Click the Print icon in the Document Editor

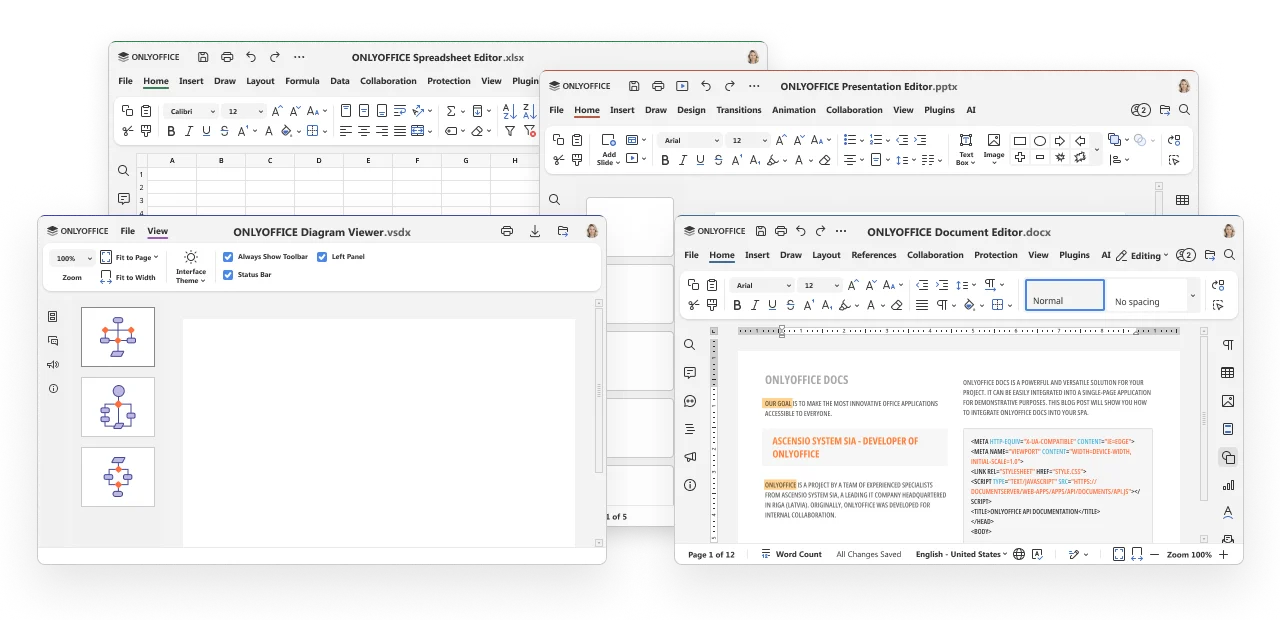coord(781,231)
